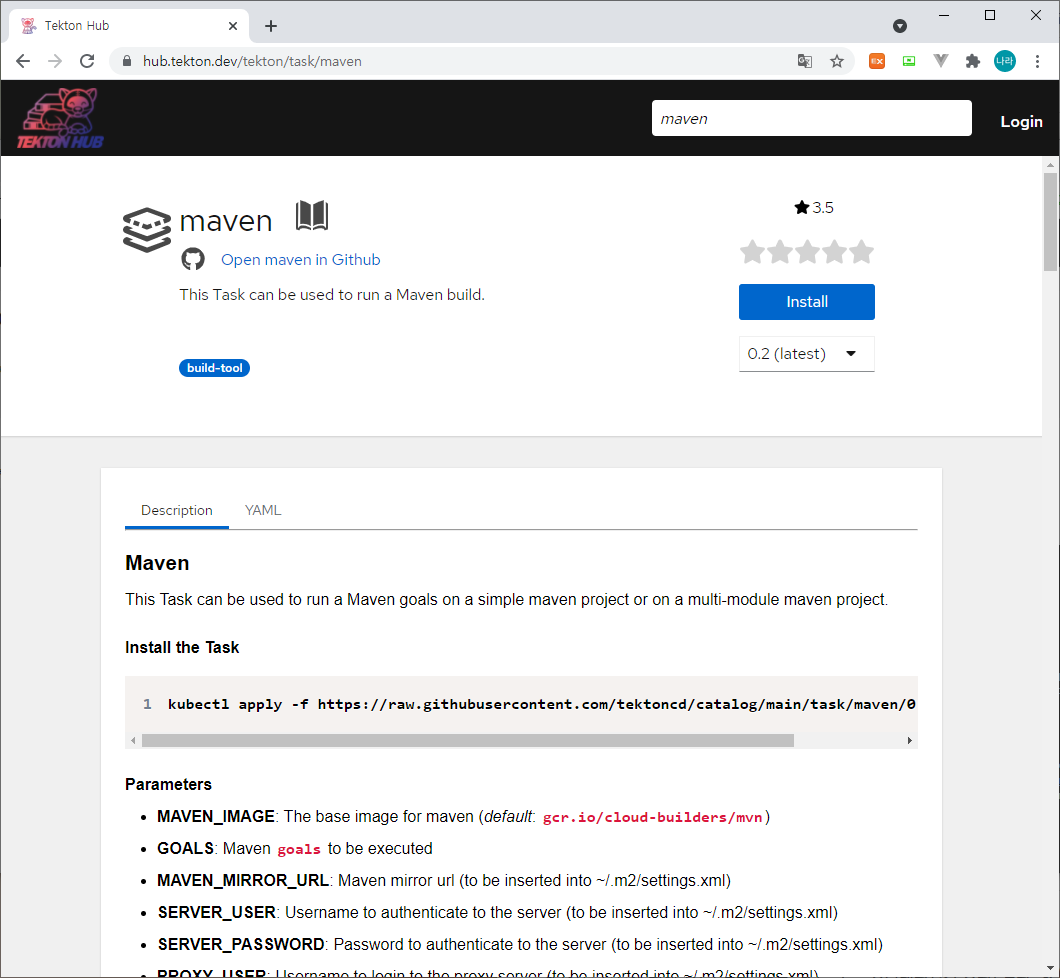Click the 3.5 rating score
The height and width of the screenshot is (978, 1060).
click(x=823, y=207)
